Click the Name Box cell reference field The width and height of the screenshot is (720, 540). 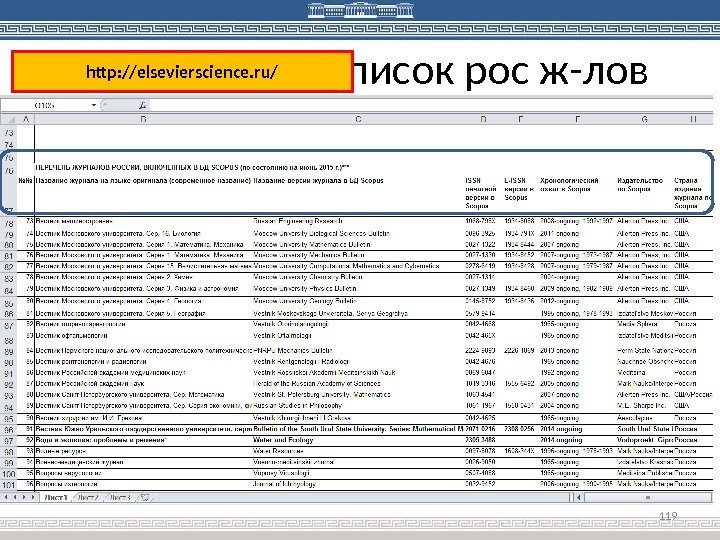click(x=45, y=105)
